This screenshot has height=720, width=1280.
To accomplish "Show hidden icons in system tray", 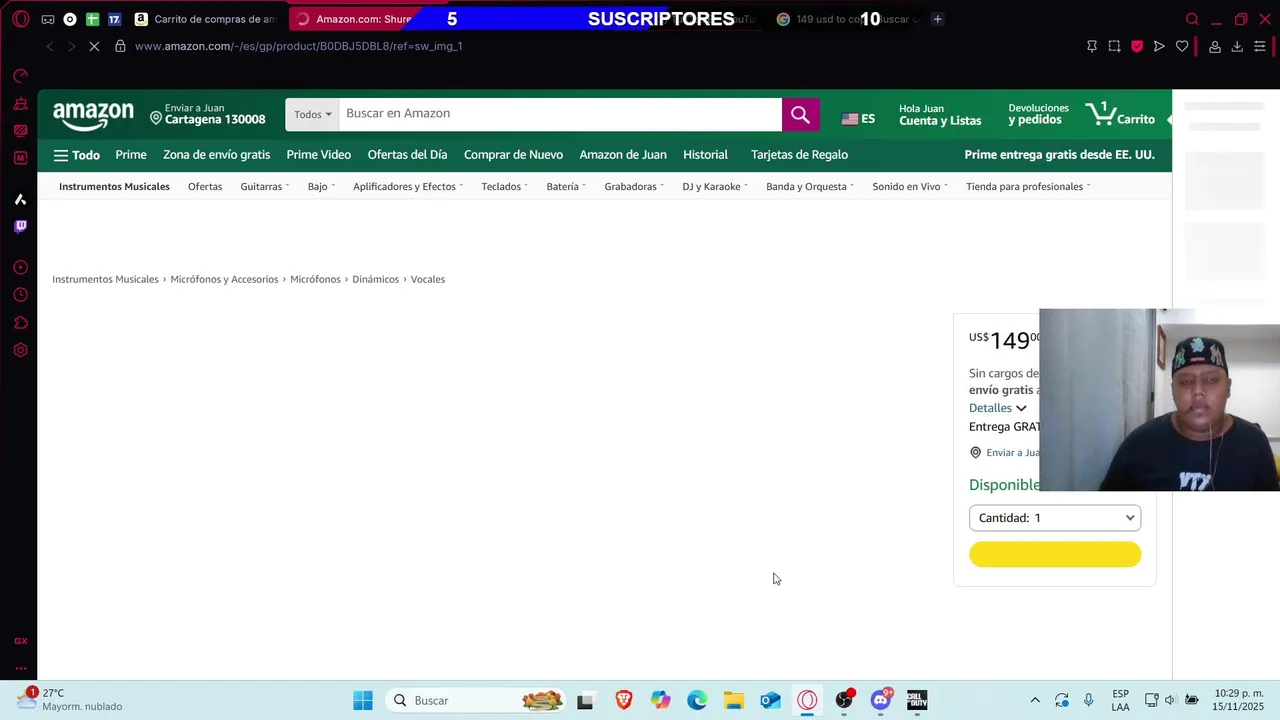I will click(x=1035, y=700).
